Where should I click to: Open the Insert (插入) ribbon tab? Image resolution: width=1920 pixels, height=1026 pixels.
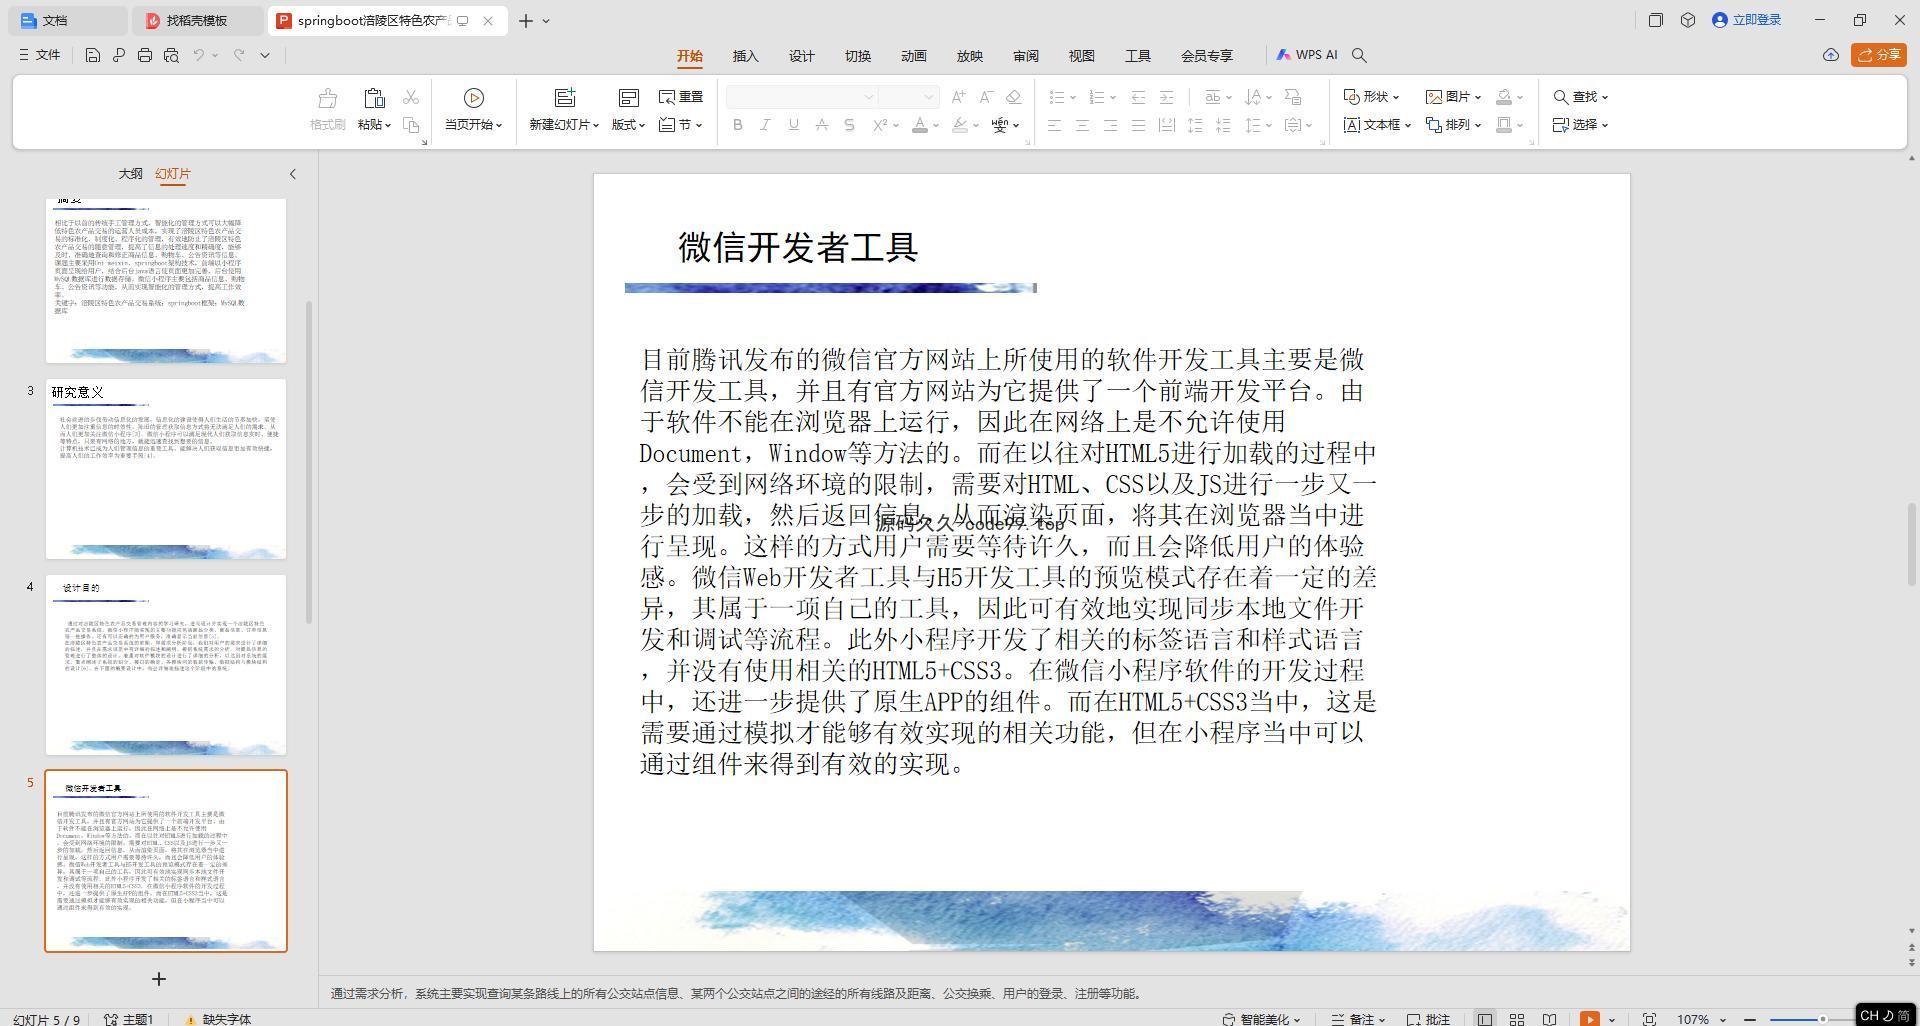[745, 56]
